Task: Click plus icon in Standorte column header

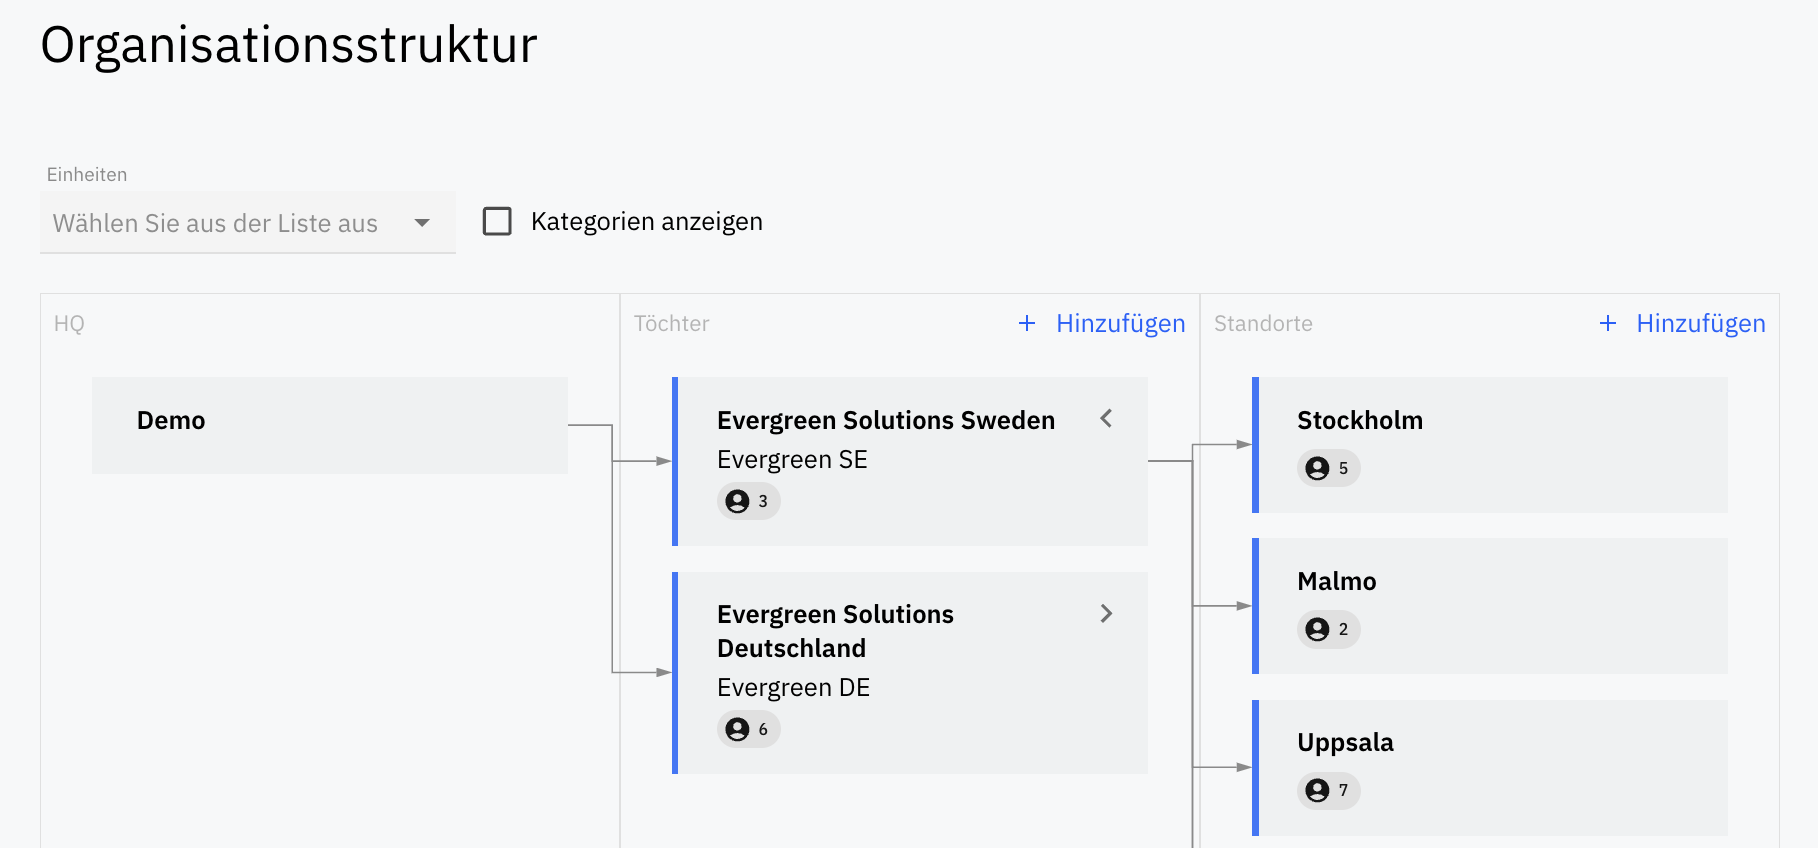Action: [1607, 323]
